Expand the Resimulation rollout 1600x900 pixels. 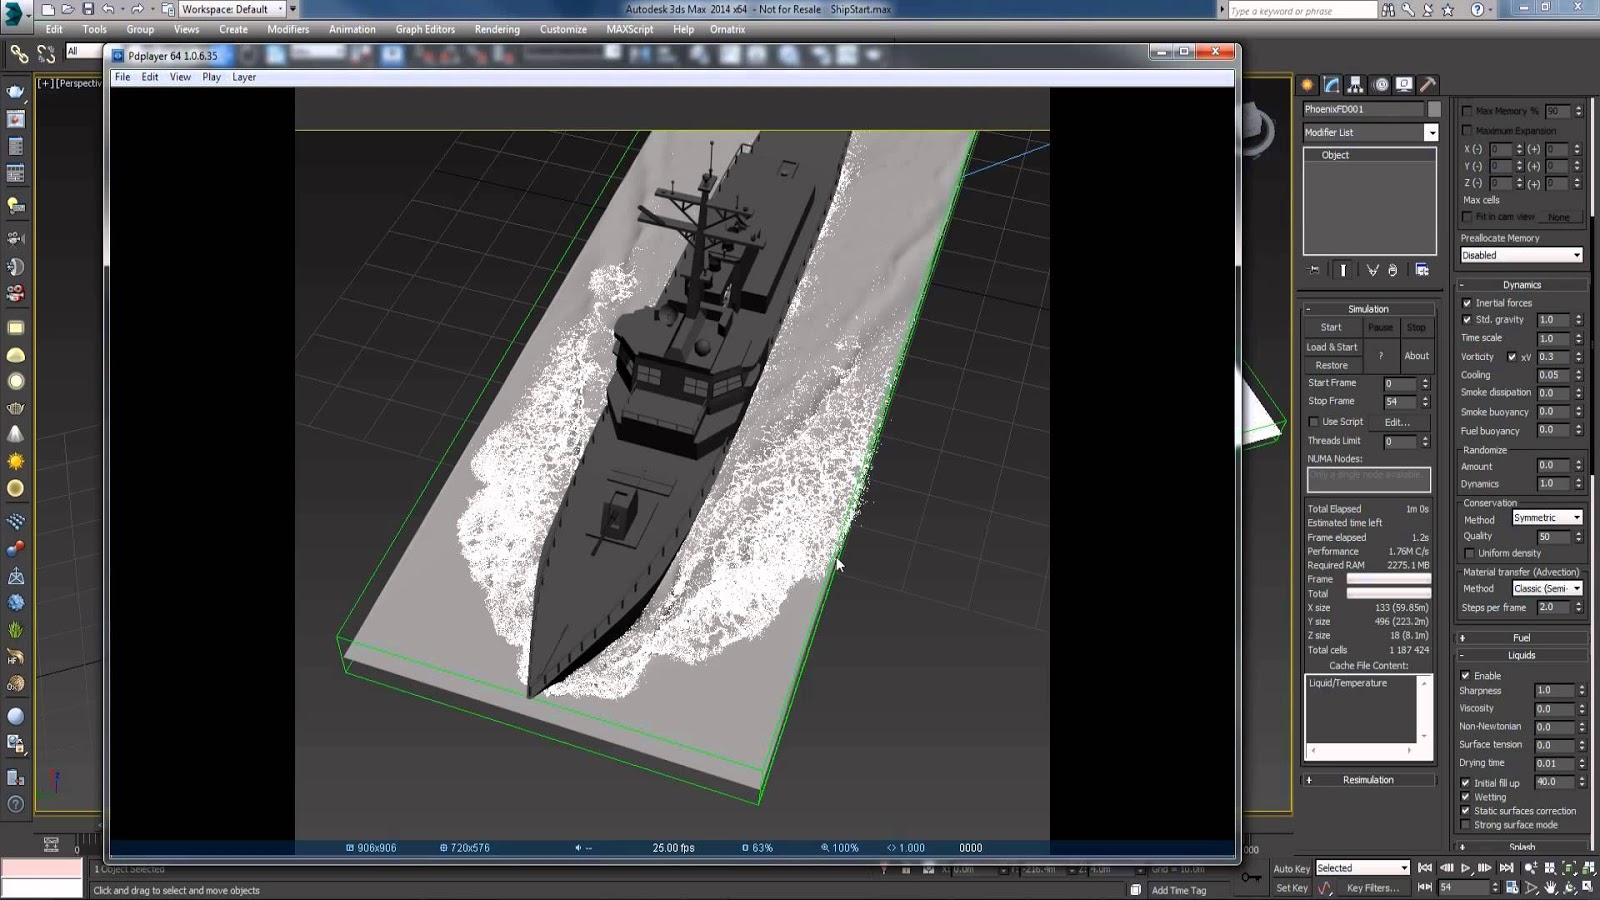(1368, 779)
